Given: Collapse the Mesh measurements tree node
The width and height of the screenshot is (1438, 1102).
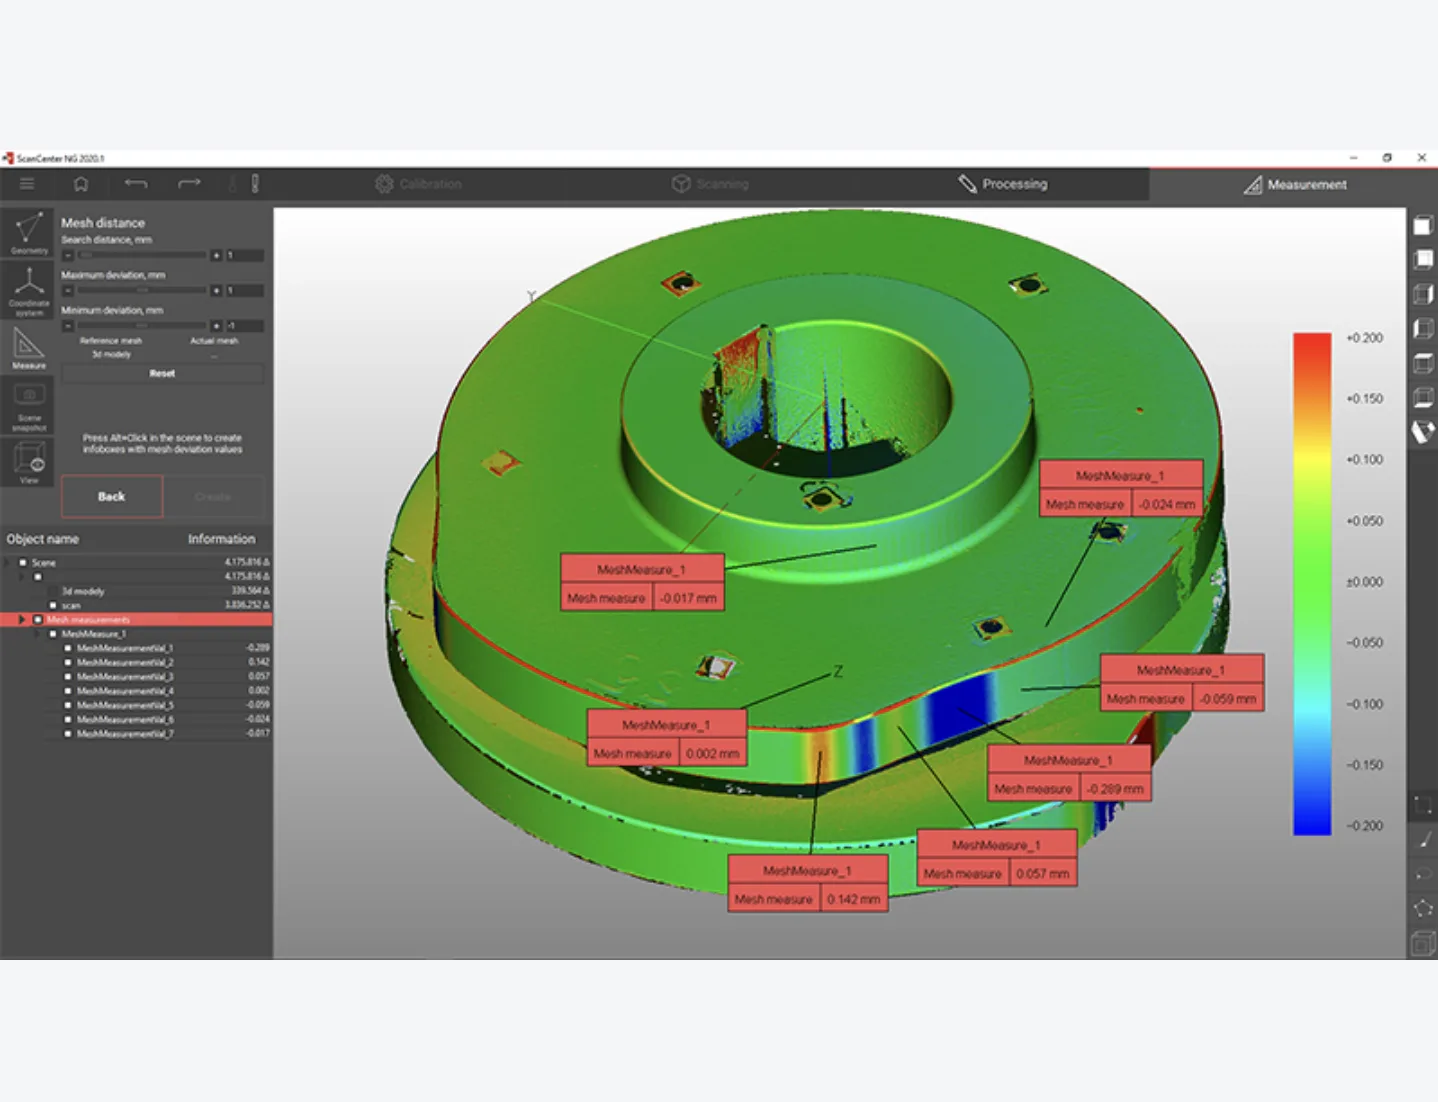Looking at the screenshot, I should pyautogui.click(x=22, y=620).
